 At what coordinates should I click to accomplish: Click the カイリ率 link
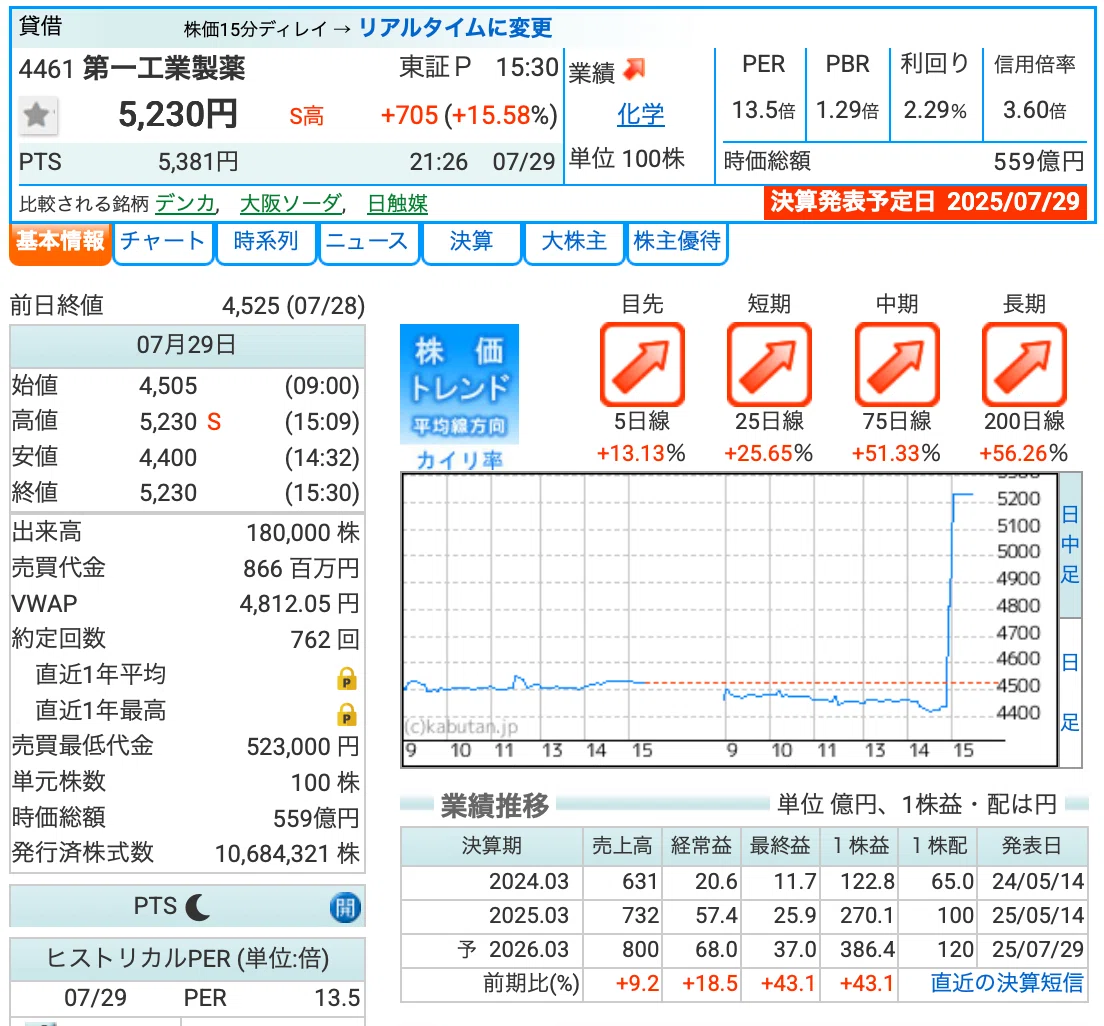coord(459,460)
